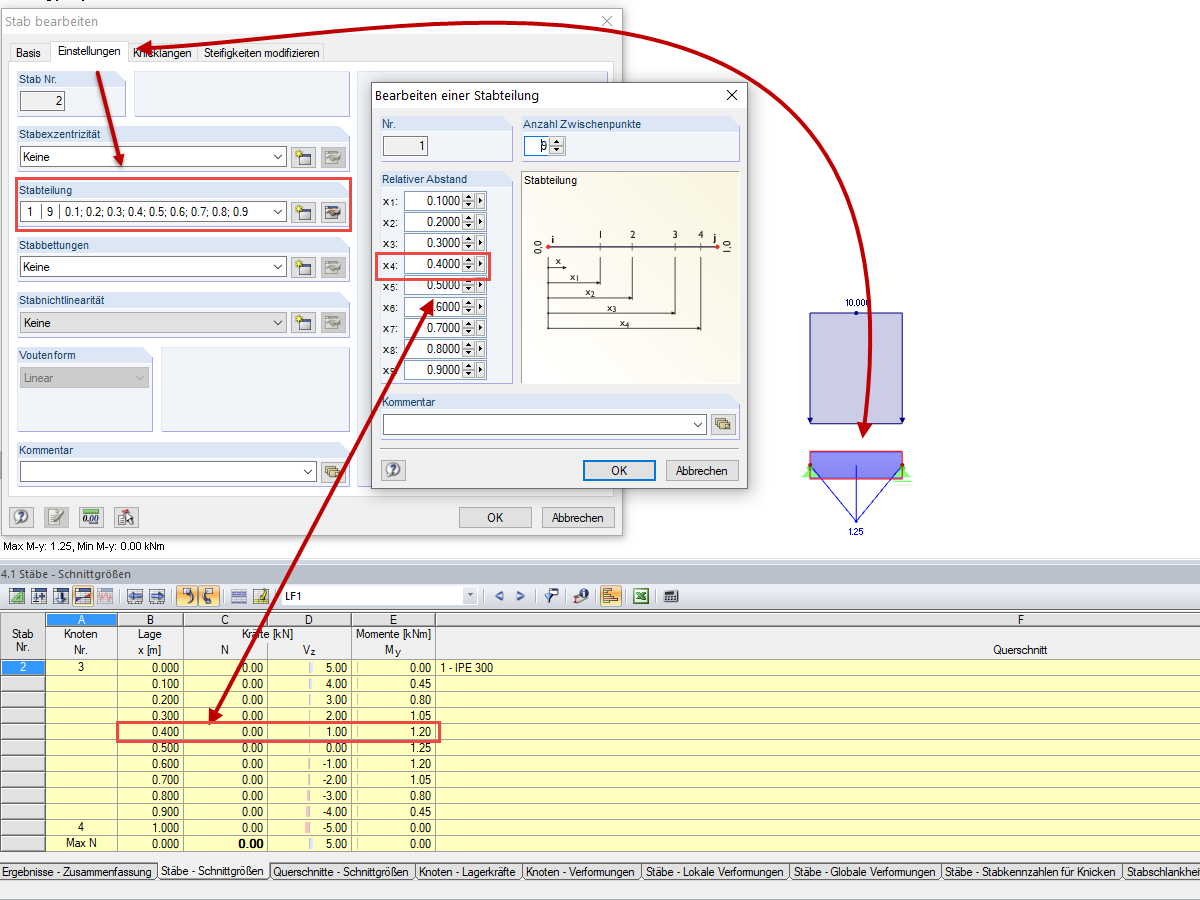Select column E header in table
Image resolution: width=1200 pixels, height=900 pixels.
click(x=393, y=620)
